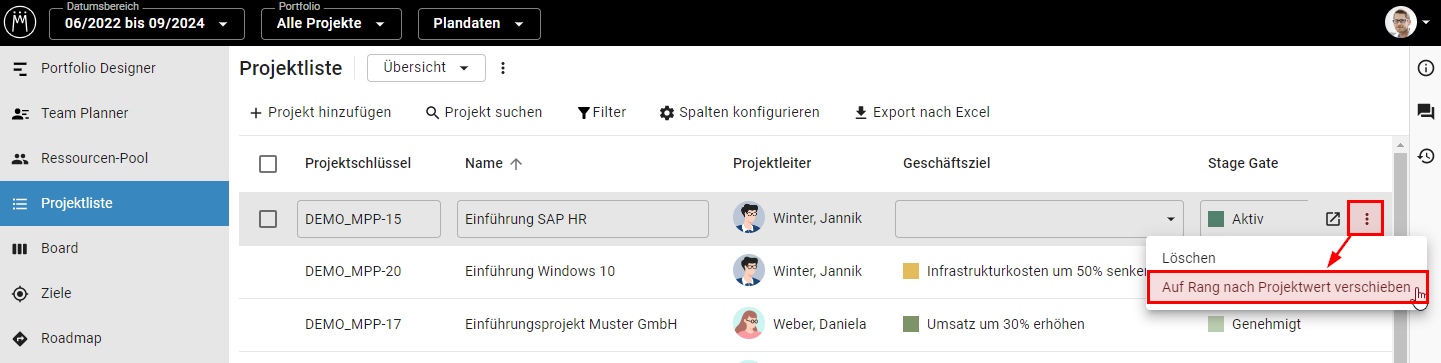This screenshot has height=363, width=1441.
Task: Expand the Plandaten dropdown
Action: point(479,23)
